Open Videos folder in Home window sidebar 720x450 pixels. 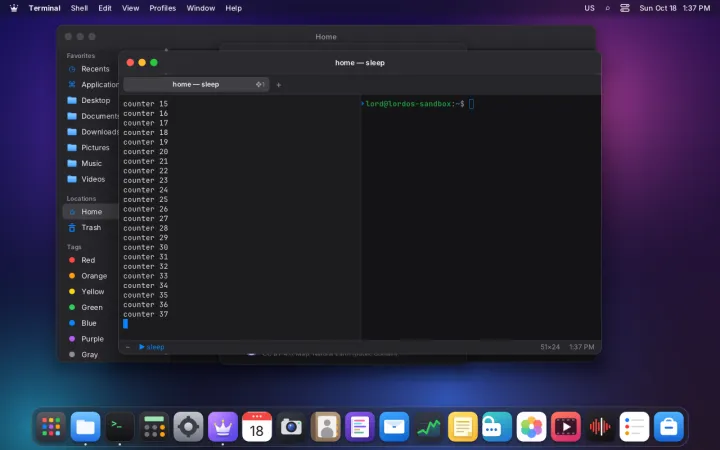click(x=91, y=179)
